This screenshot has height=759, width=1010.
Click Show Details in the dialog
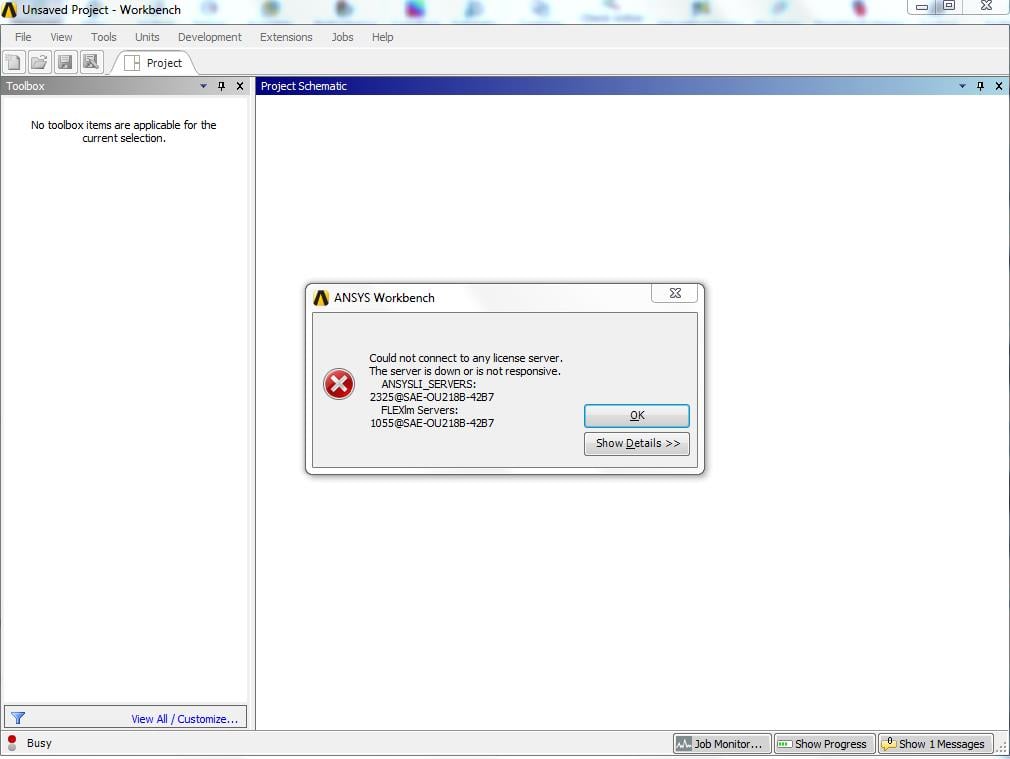pyautogui.click(x=636, y=443)
